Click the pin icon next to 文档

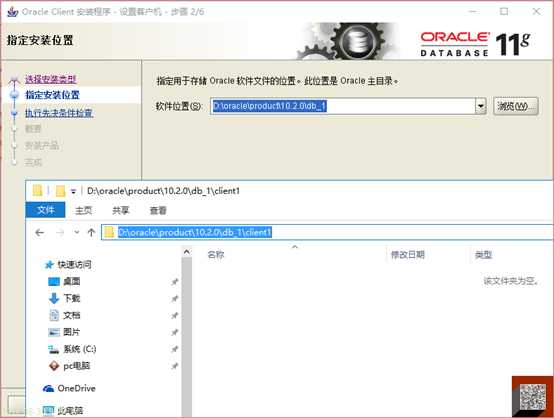pyautogui.click(x=175, y=316)
